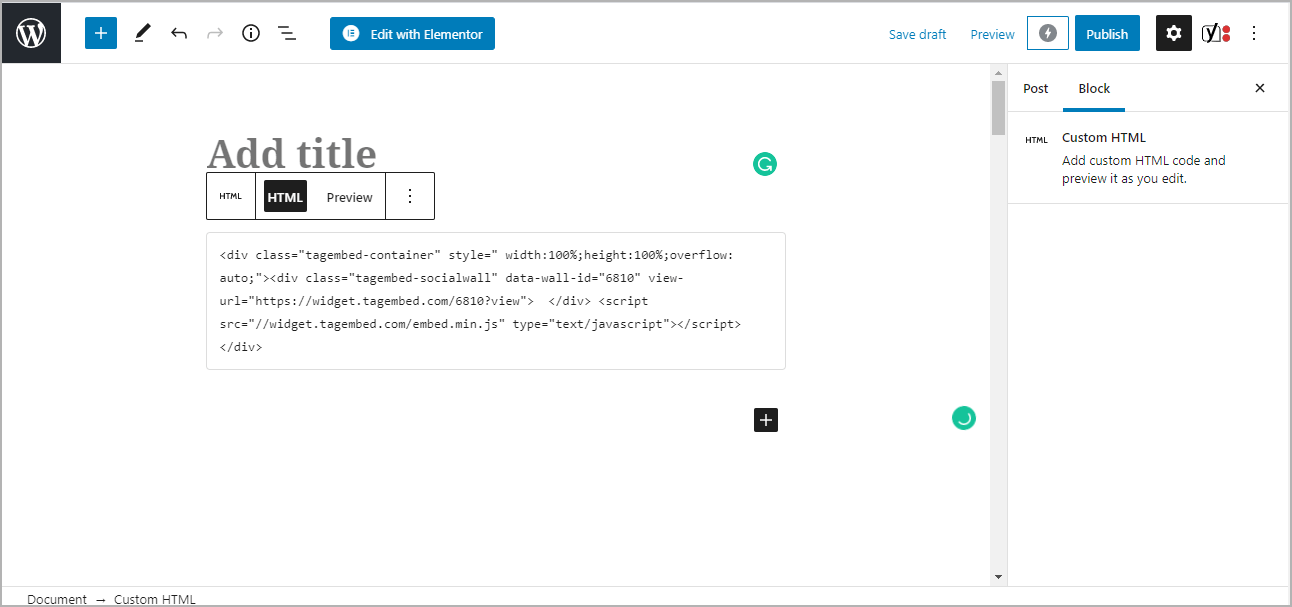Switch to the Post tab

1036,88
